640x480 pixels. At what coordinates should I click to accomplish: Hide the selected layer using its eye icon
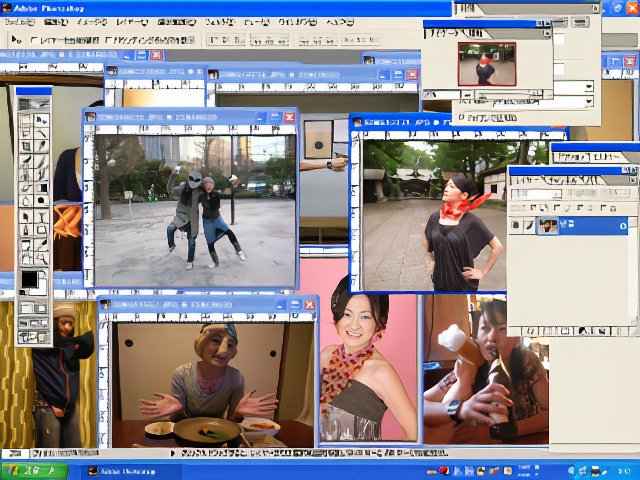[x=516, y=226]
